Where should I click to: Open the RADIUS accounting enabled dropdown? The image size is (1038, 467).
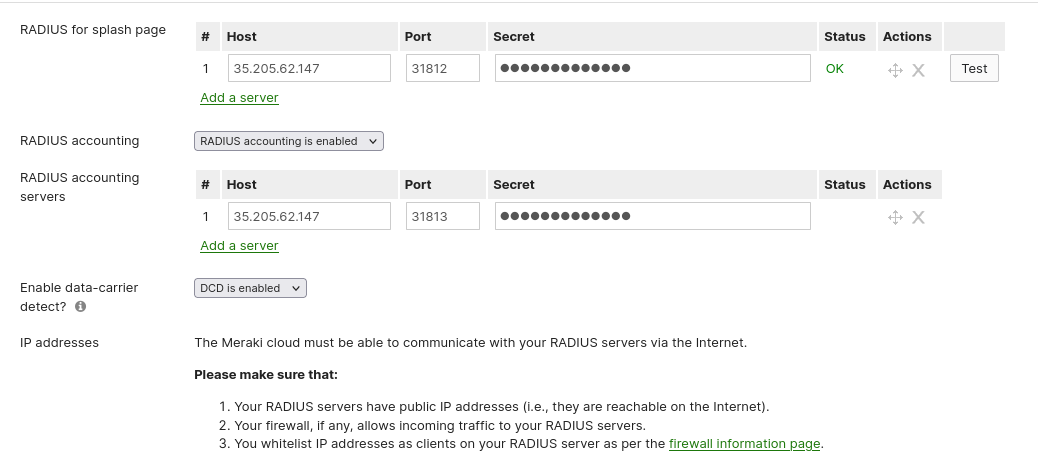(x=289, y=141)
